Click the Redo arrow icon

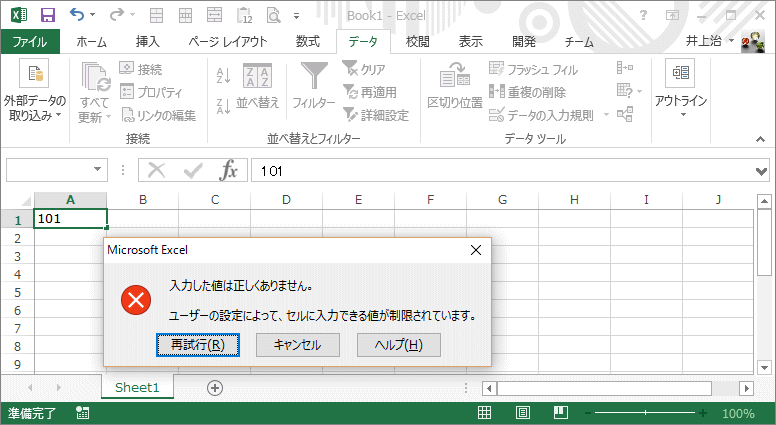point(117,15)
